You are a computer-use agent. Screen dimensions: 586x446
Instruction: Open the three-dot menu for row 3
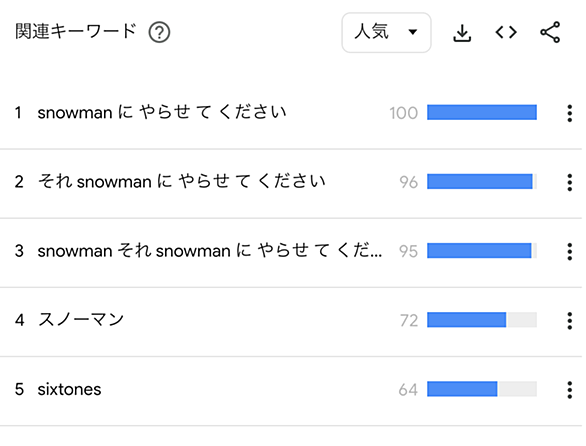pyautogui.click(x=570, y=251)
